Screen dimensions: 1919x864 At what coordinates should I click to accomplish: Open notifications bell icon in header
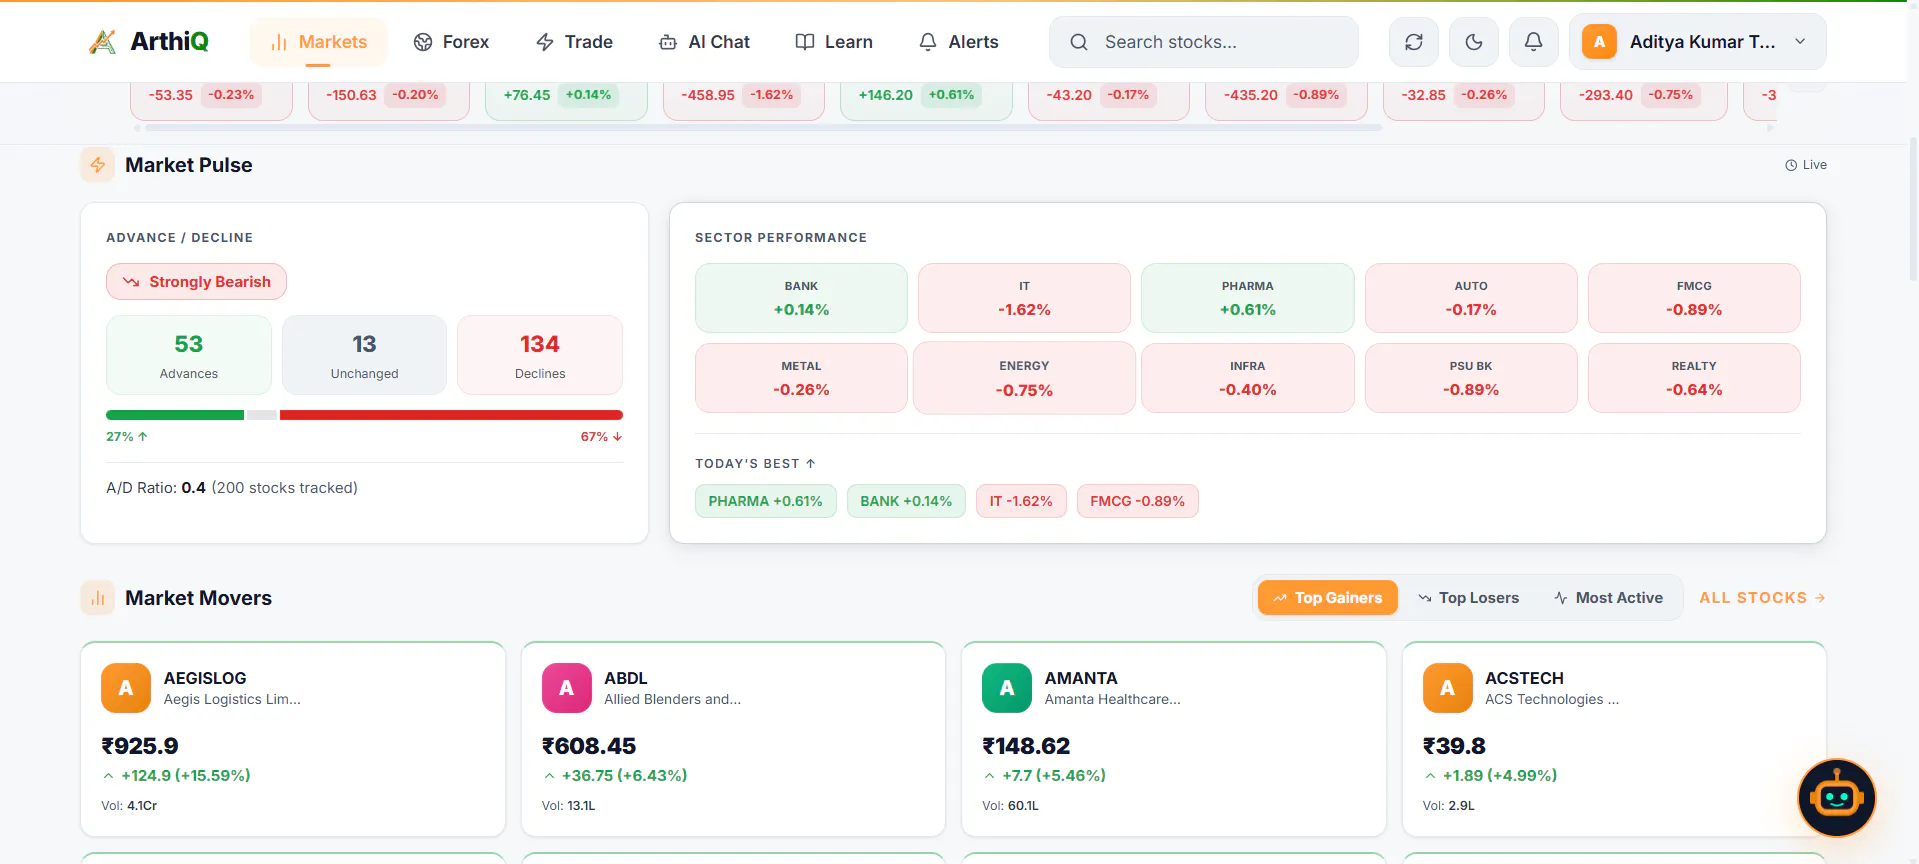point(1533,42)
